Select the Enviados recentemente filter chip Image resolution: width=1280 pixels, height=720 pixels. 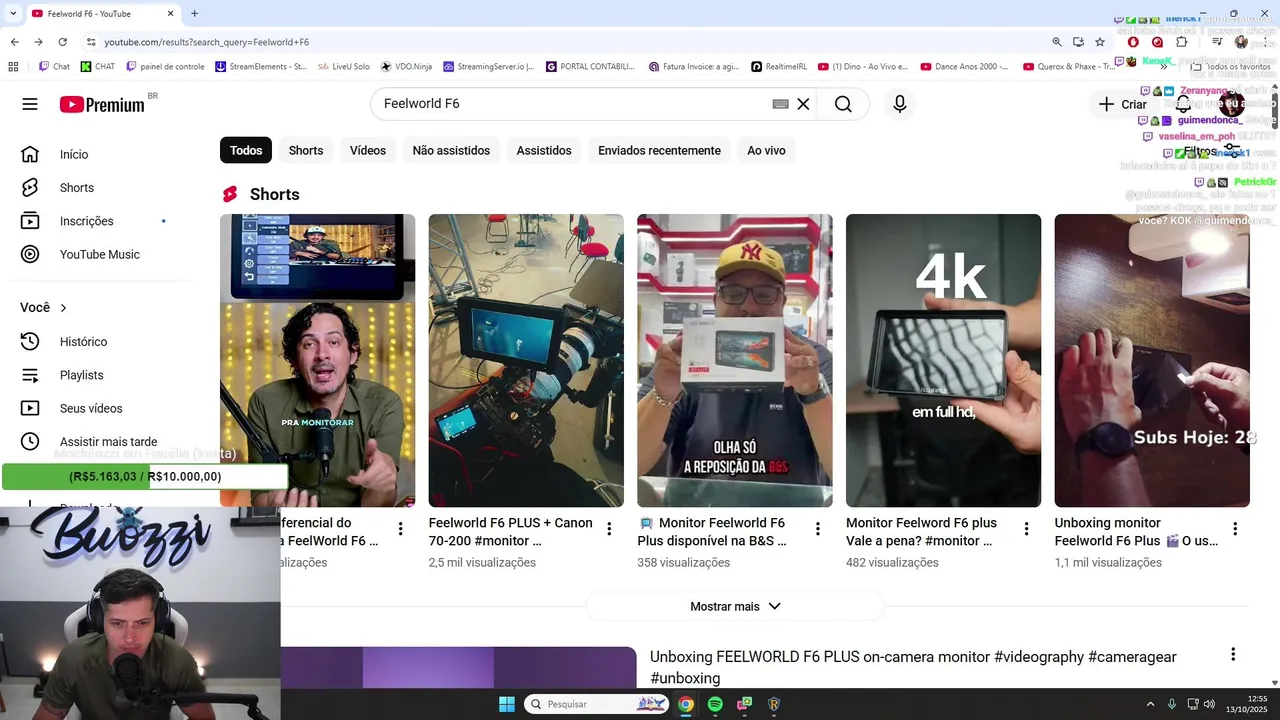tap(659, 150)
